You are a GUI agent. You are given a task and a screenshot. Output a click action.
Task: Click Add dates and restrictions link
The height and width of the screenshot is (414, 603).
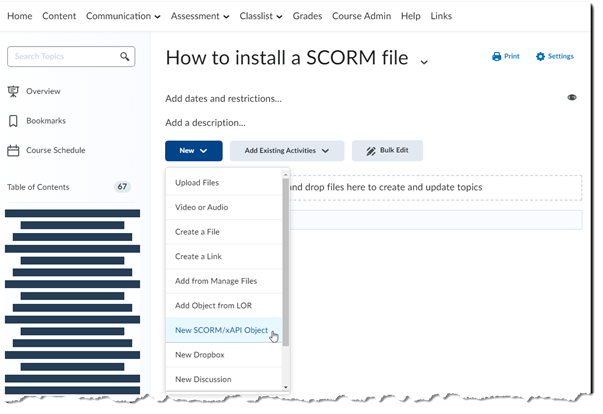(x=223, y=98)
